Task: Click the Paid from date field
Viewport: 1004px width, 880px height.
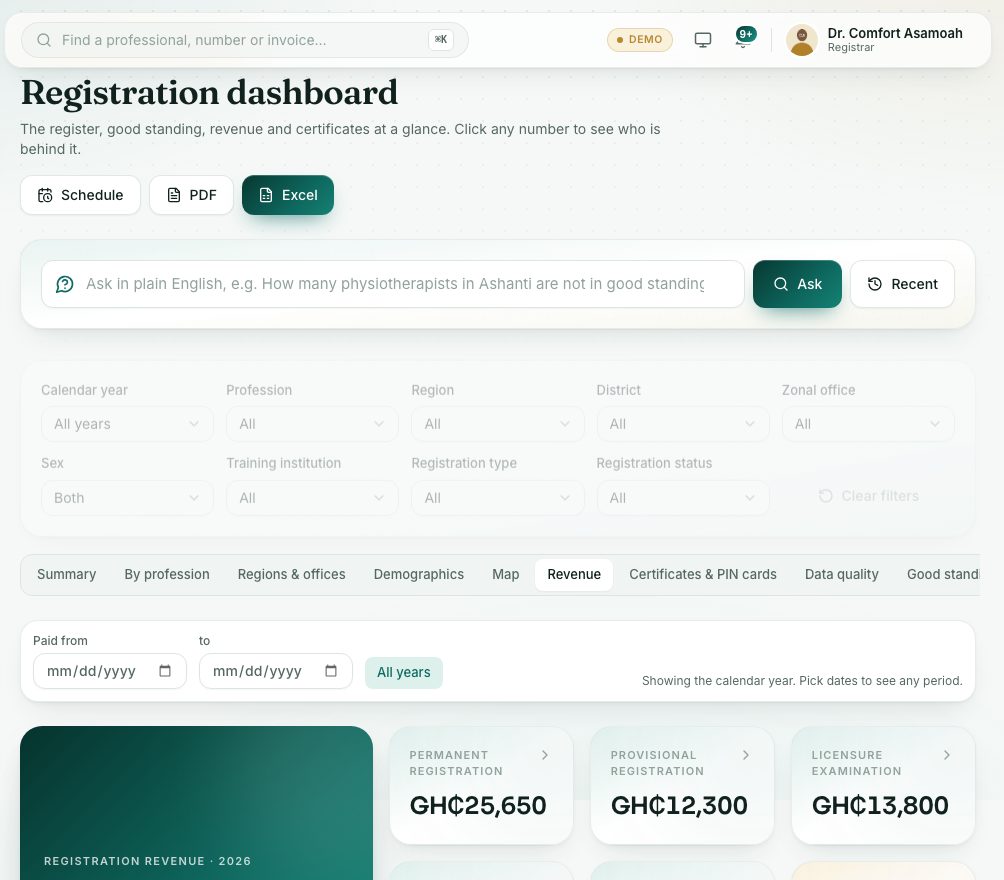Action: click(109, 671)
